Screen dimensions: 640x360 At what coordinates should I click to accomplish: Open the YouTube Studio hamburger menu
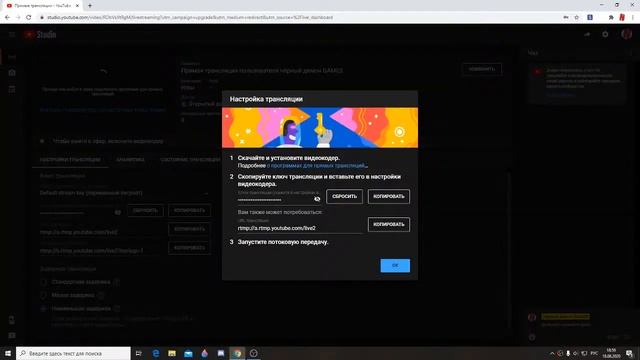(12, 35)
